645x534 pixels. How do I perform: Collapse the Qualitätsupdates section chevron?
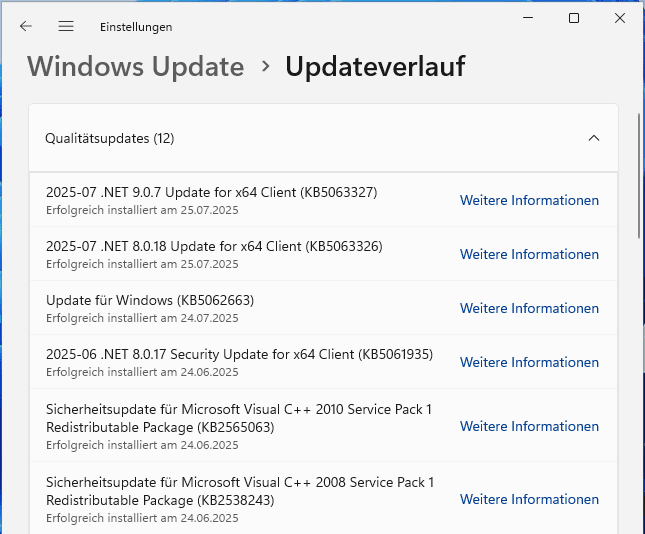pyautogui.click(x=594, y=138)
